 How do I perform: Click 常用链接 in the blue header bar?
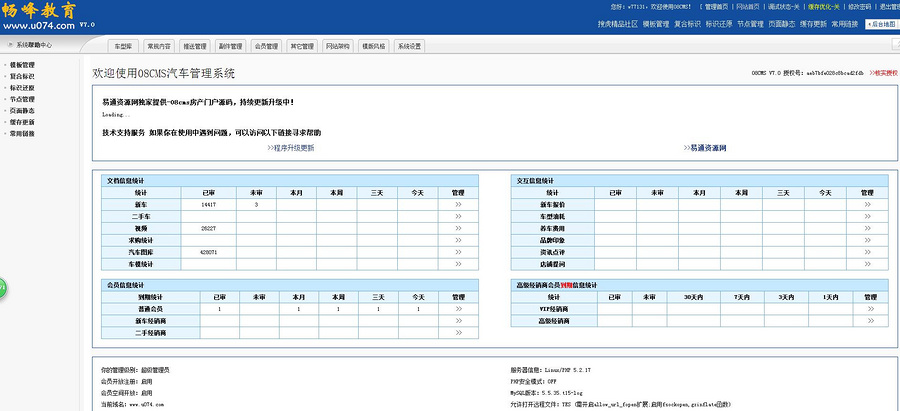pos(844,24)
